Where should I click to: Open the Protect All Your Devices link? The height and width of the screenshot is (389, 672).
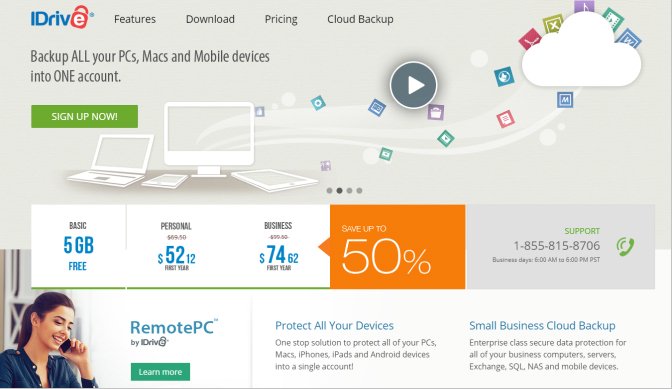[334, 326]
